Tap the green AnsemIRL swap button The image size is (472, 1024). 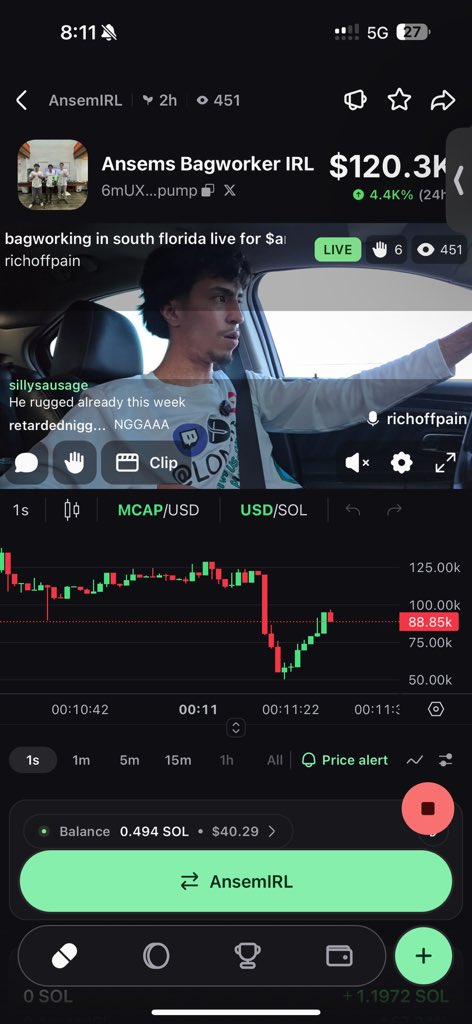[x=236, y=882]
